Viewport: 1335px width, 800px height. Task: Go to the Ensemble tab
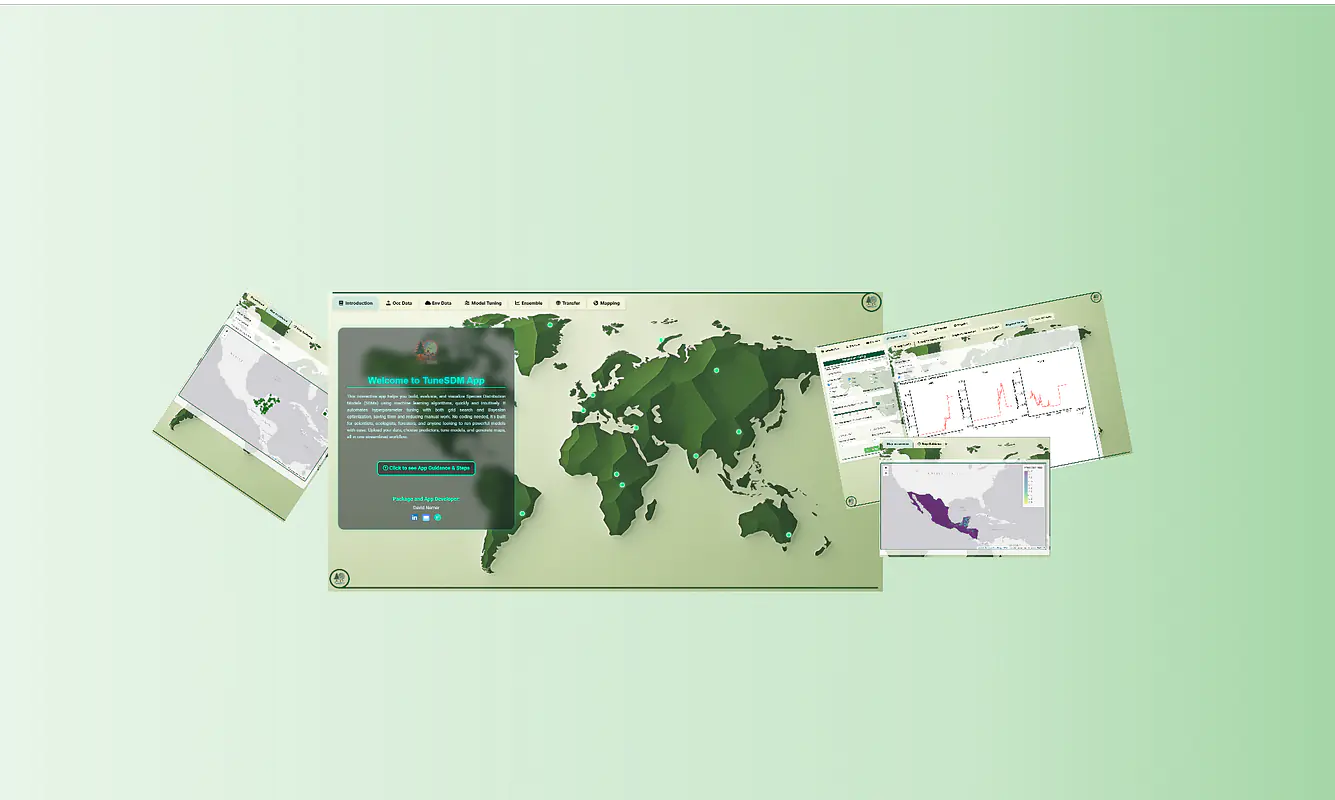[528, 303]
